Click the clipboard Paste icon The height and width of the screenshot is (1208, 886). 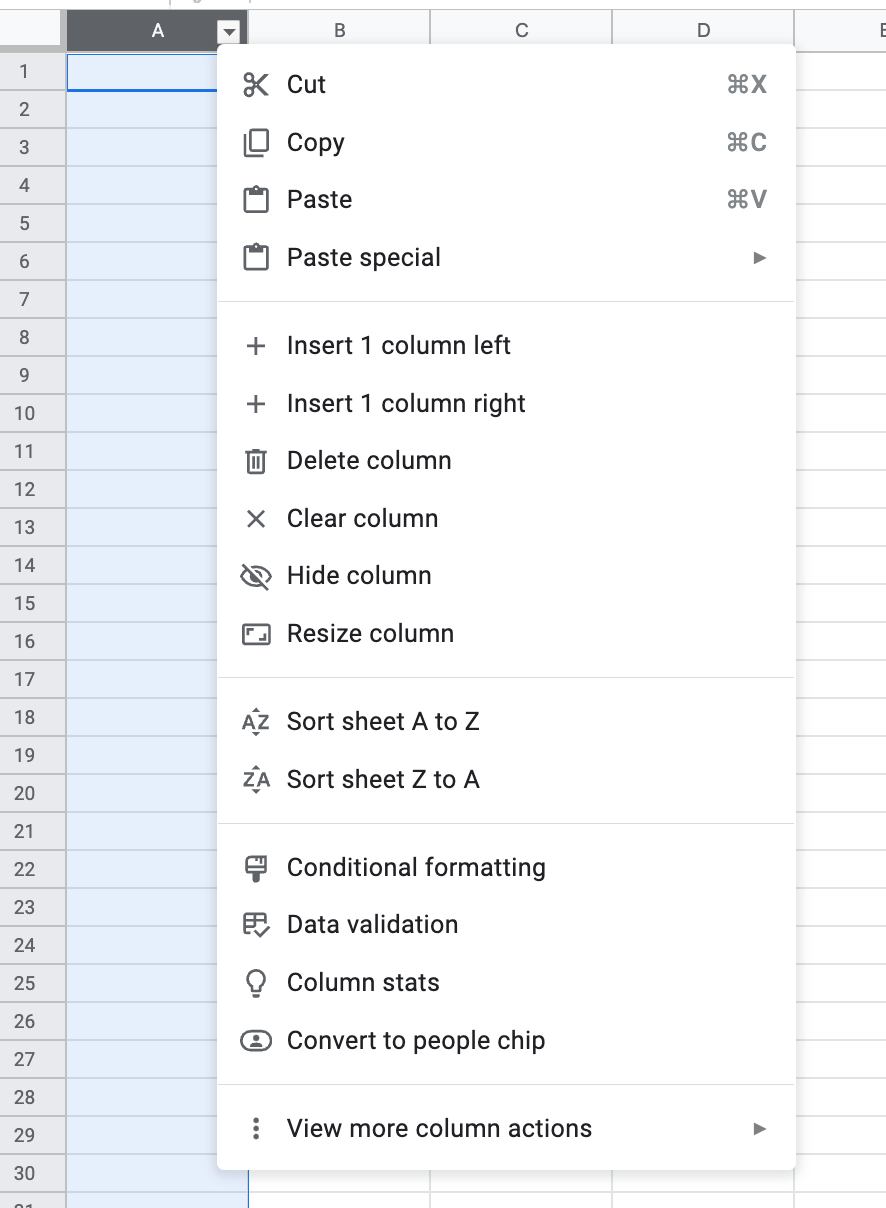pos(256,200)
